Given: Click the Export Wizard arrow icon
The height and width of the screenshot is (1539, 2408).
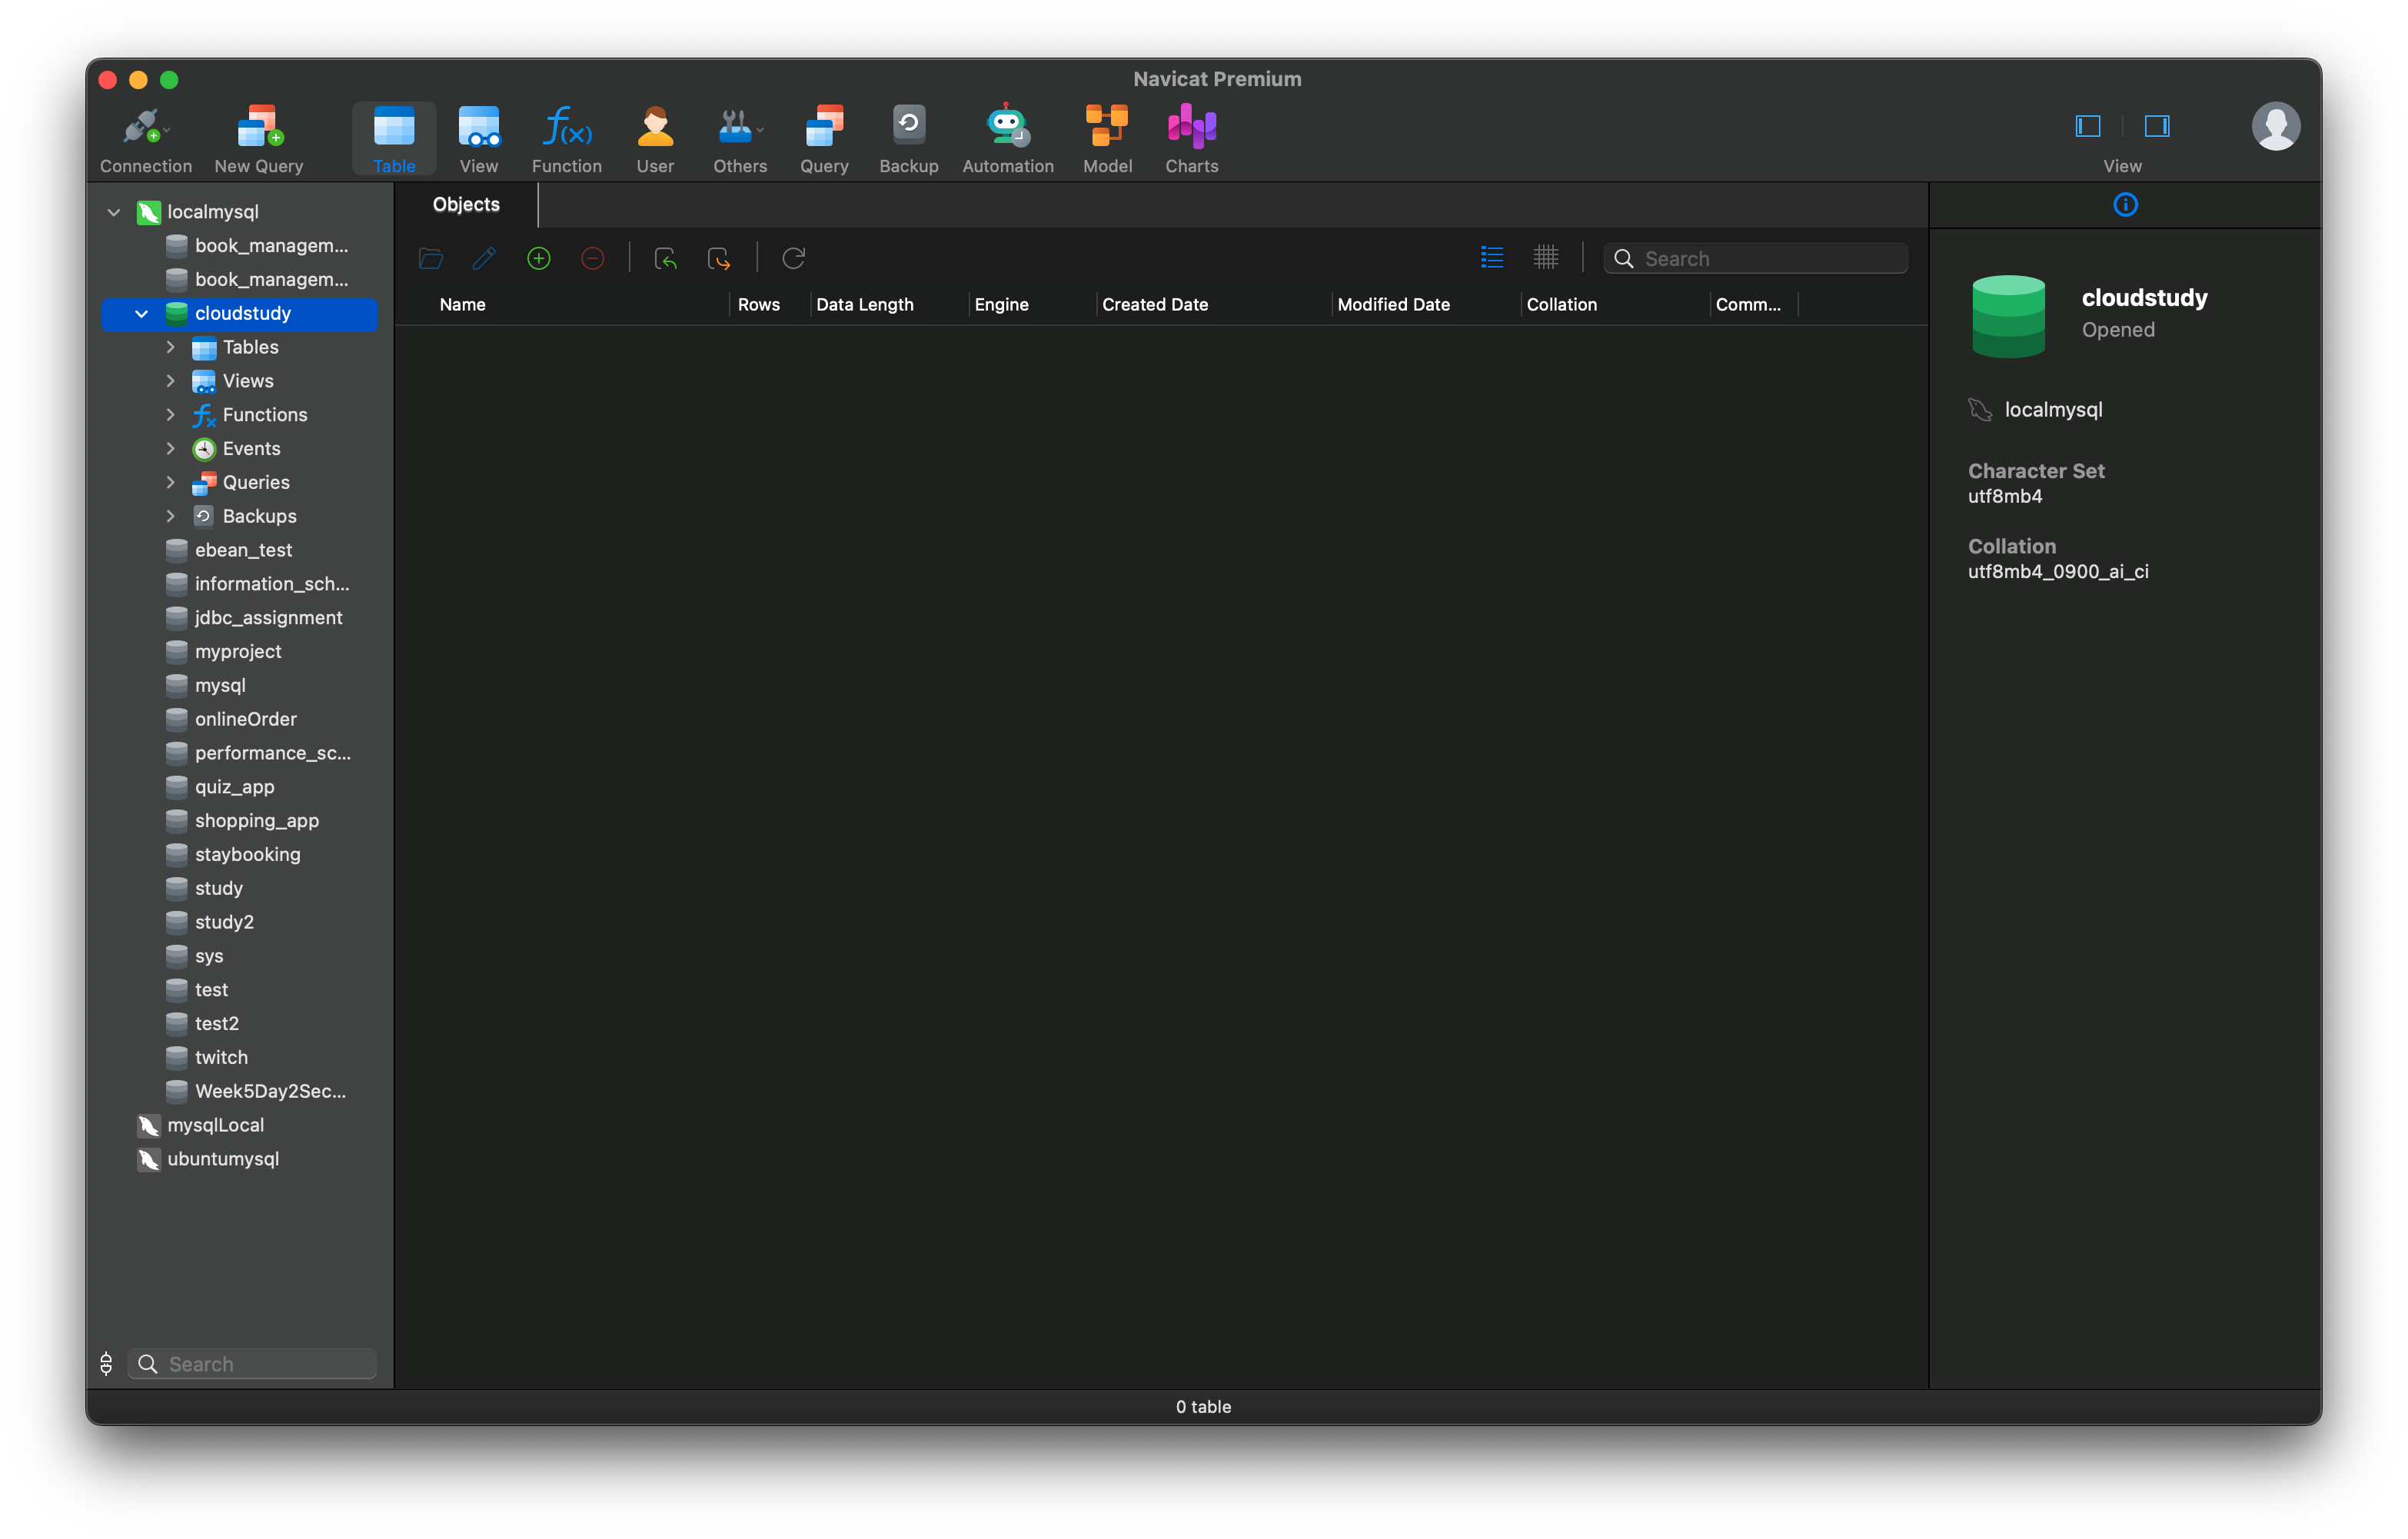Looking at the screenshot, I should tap(719, 258).
